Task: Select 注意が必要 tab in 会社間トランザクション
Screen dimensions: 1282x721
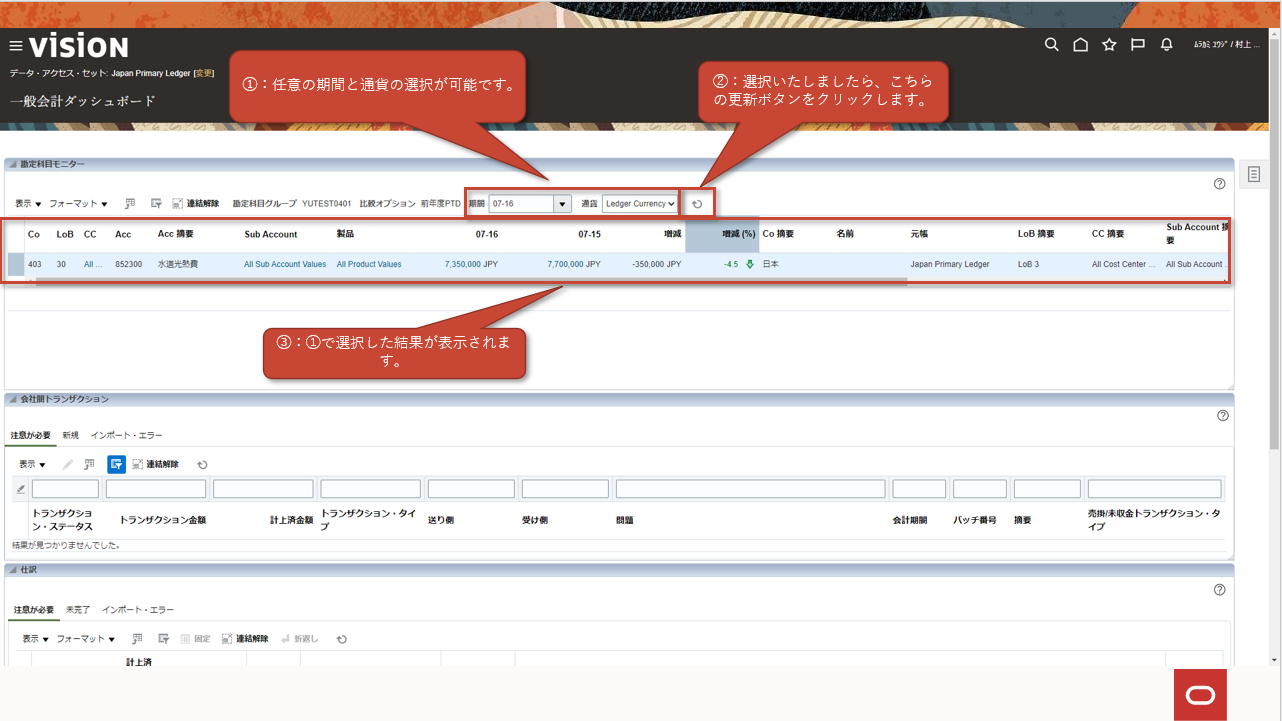Action: click(x=31, y=435)
